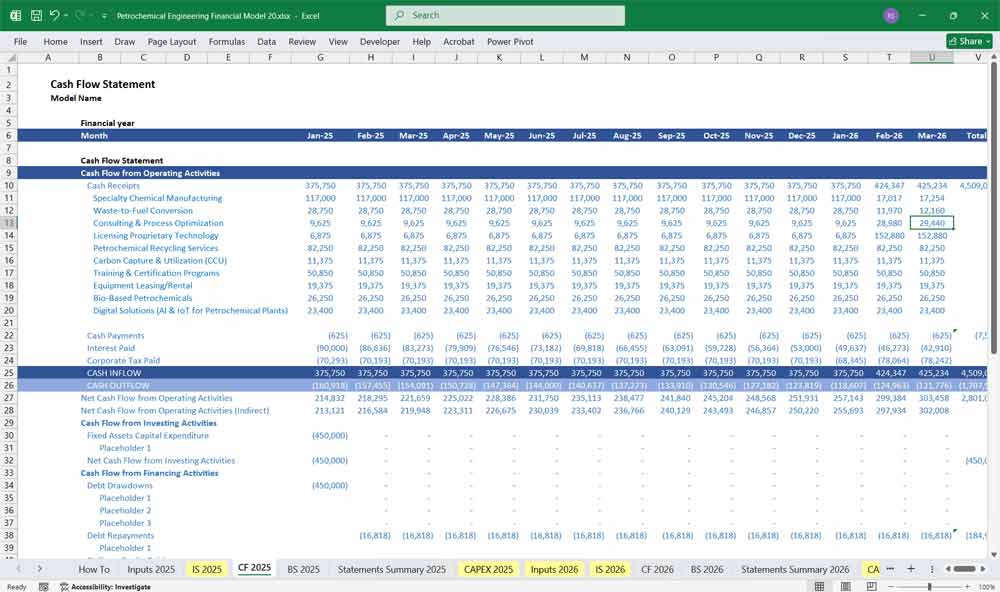This screenshot has height=592, width=1000.
Task: Open Page Break Preview view icon
Action: point(872,586)
